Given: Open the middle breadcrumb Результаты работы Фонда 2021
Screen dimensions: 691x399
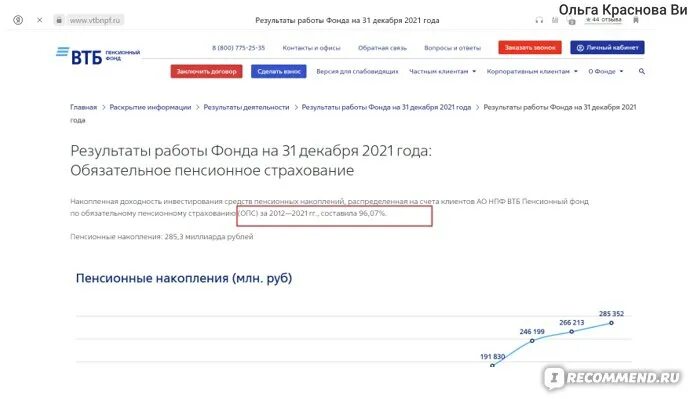Looking at the screenshot, I should coord(386,107).
